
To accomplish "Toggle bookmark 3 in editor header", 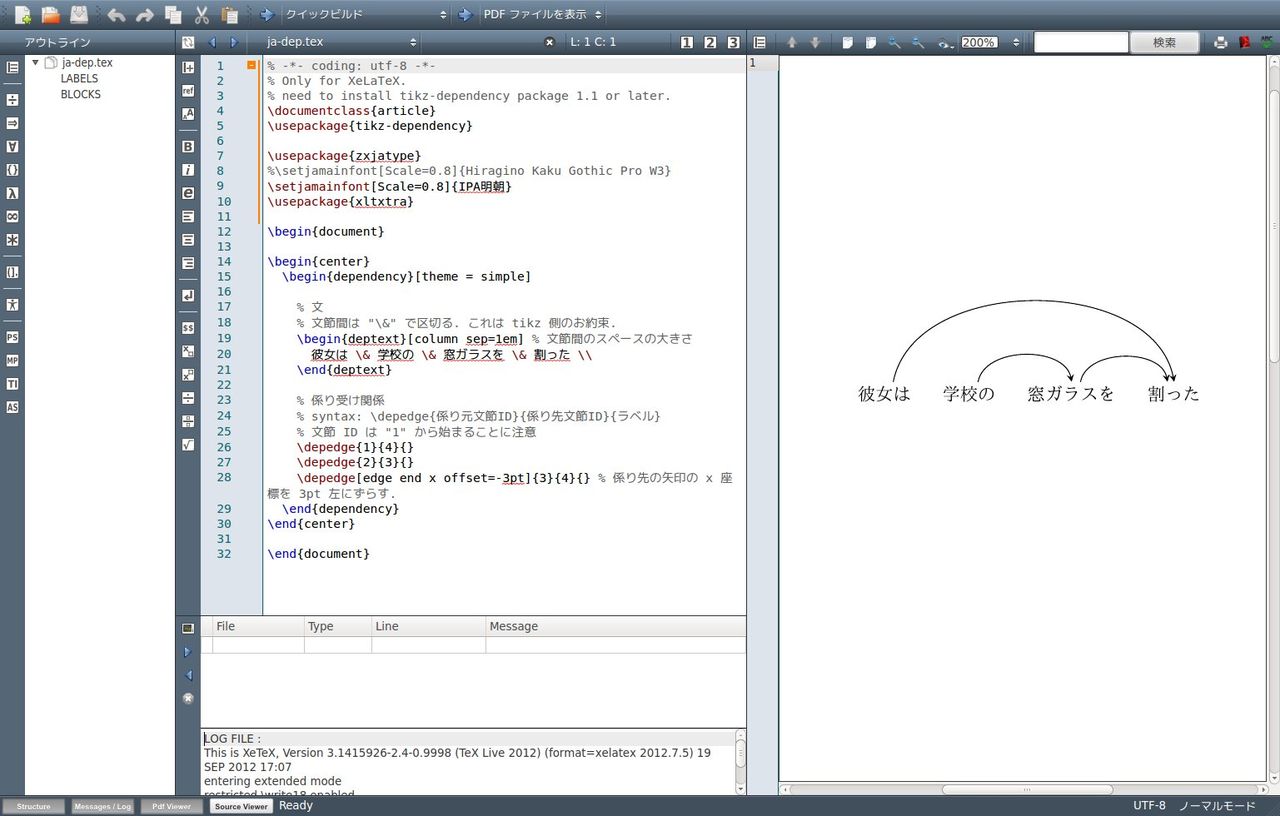I will [x=734, y=42].
